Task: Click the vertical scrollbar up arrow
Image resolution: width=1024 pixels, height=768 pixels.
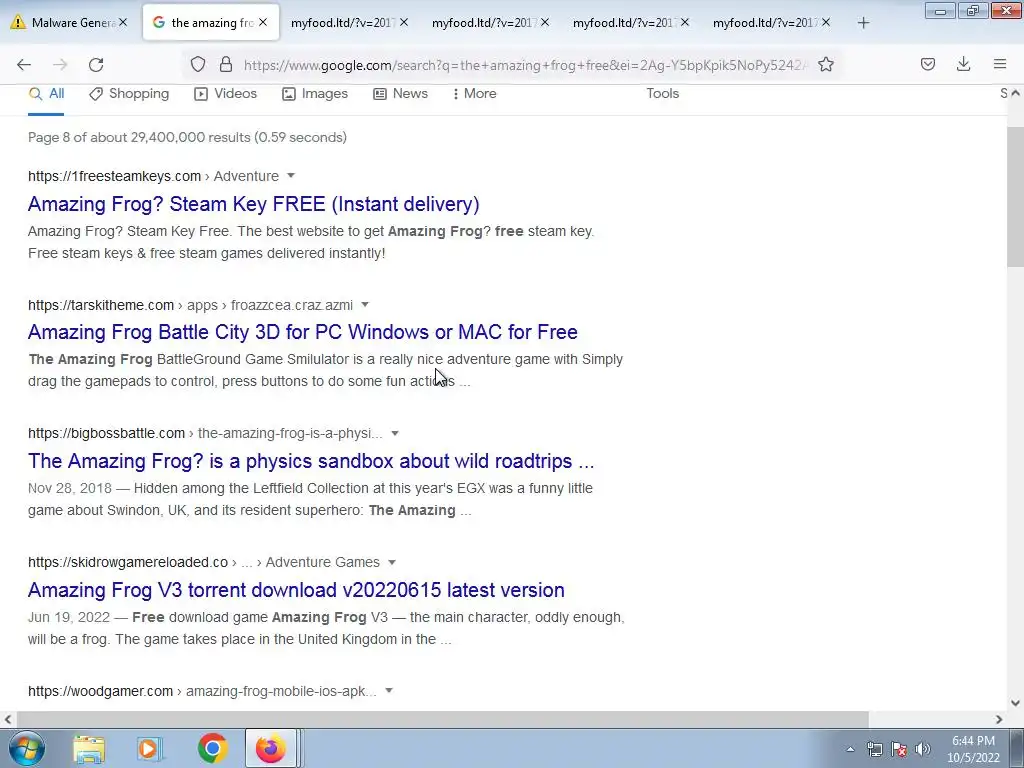Action: [1015, 93]
